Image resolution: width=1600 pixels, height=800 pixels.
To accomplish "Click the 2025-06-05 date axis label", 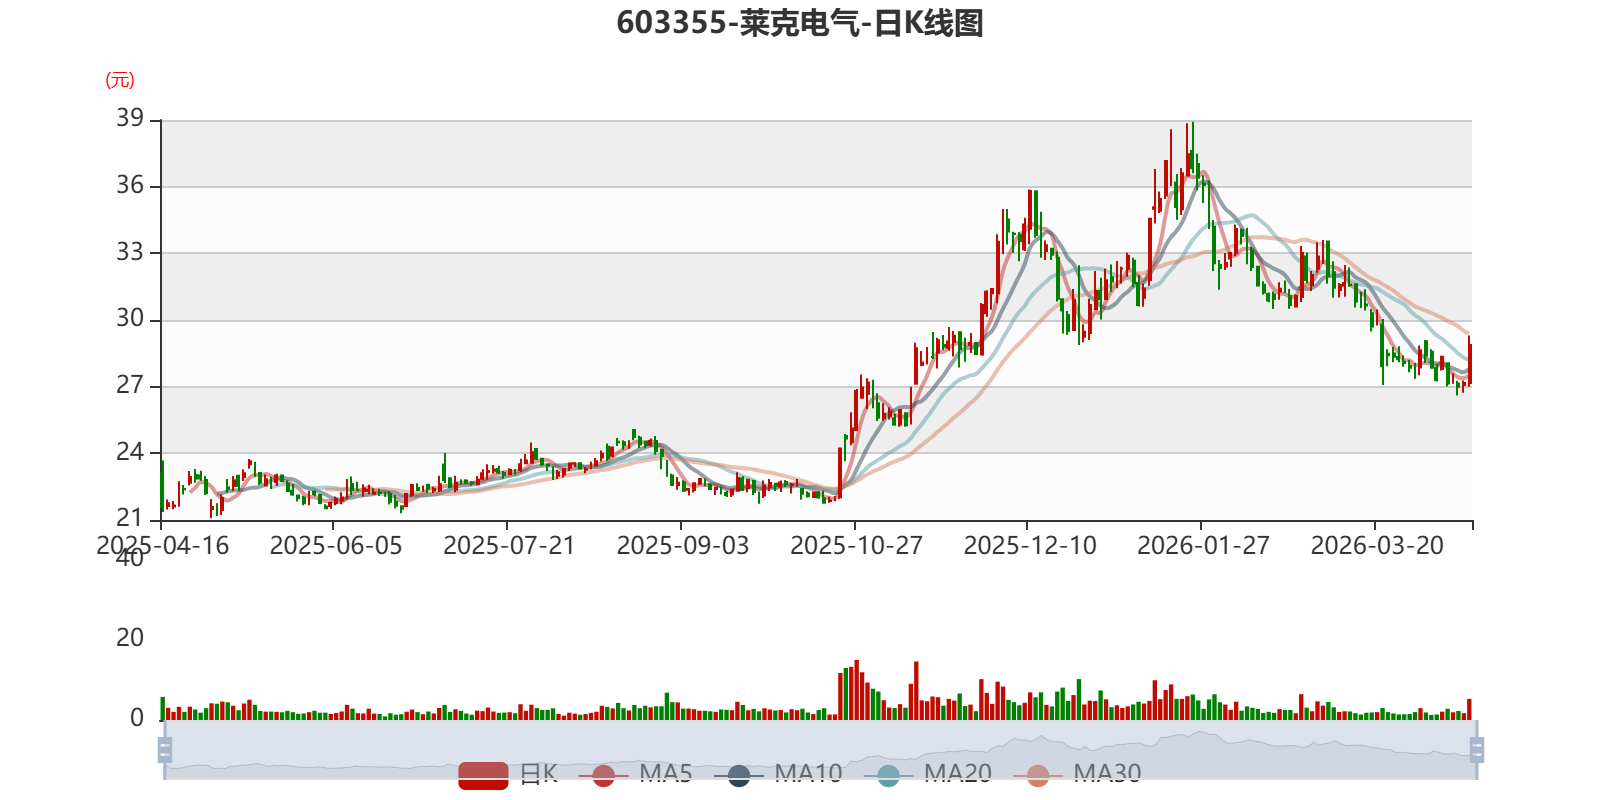I will (x=336, y=546).
